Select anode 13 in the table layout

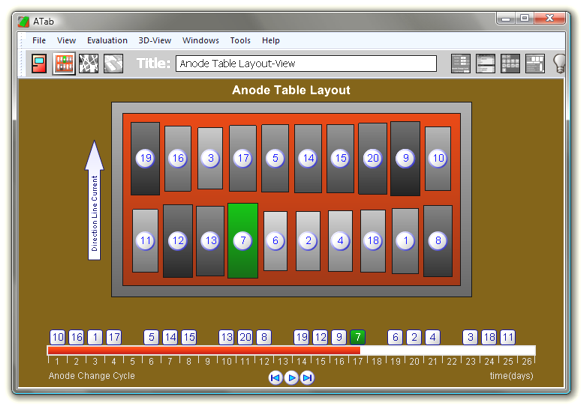210,241
